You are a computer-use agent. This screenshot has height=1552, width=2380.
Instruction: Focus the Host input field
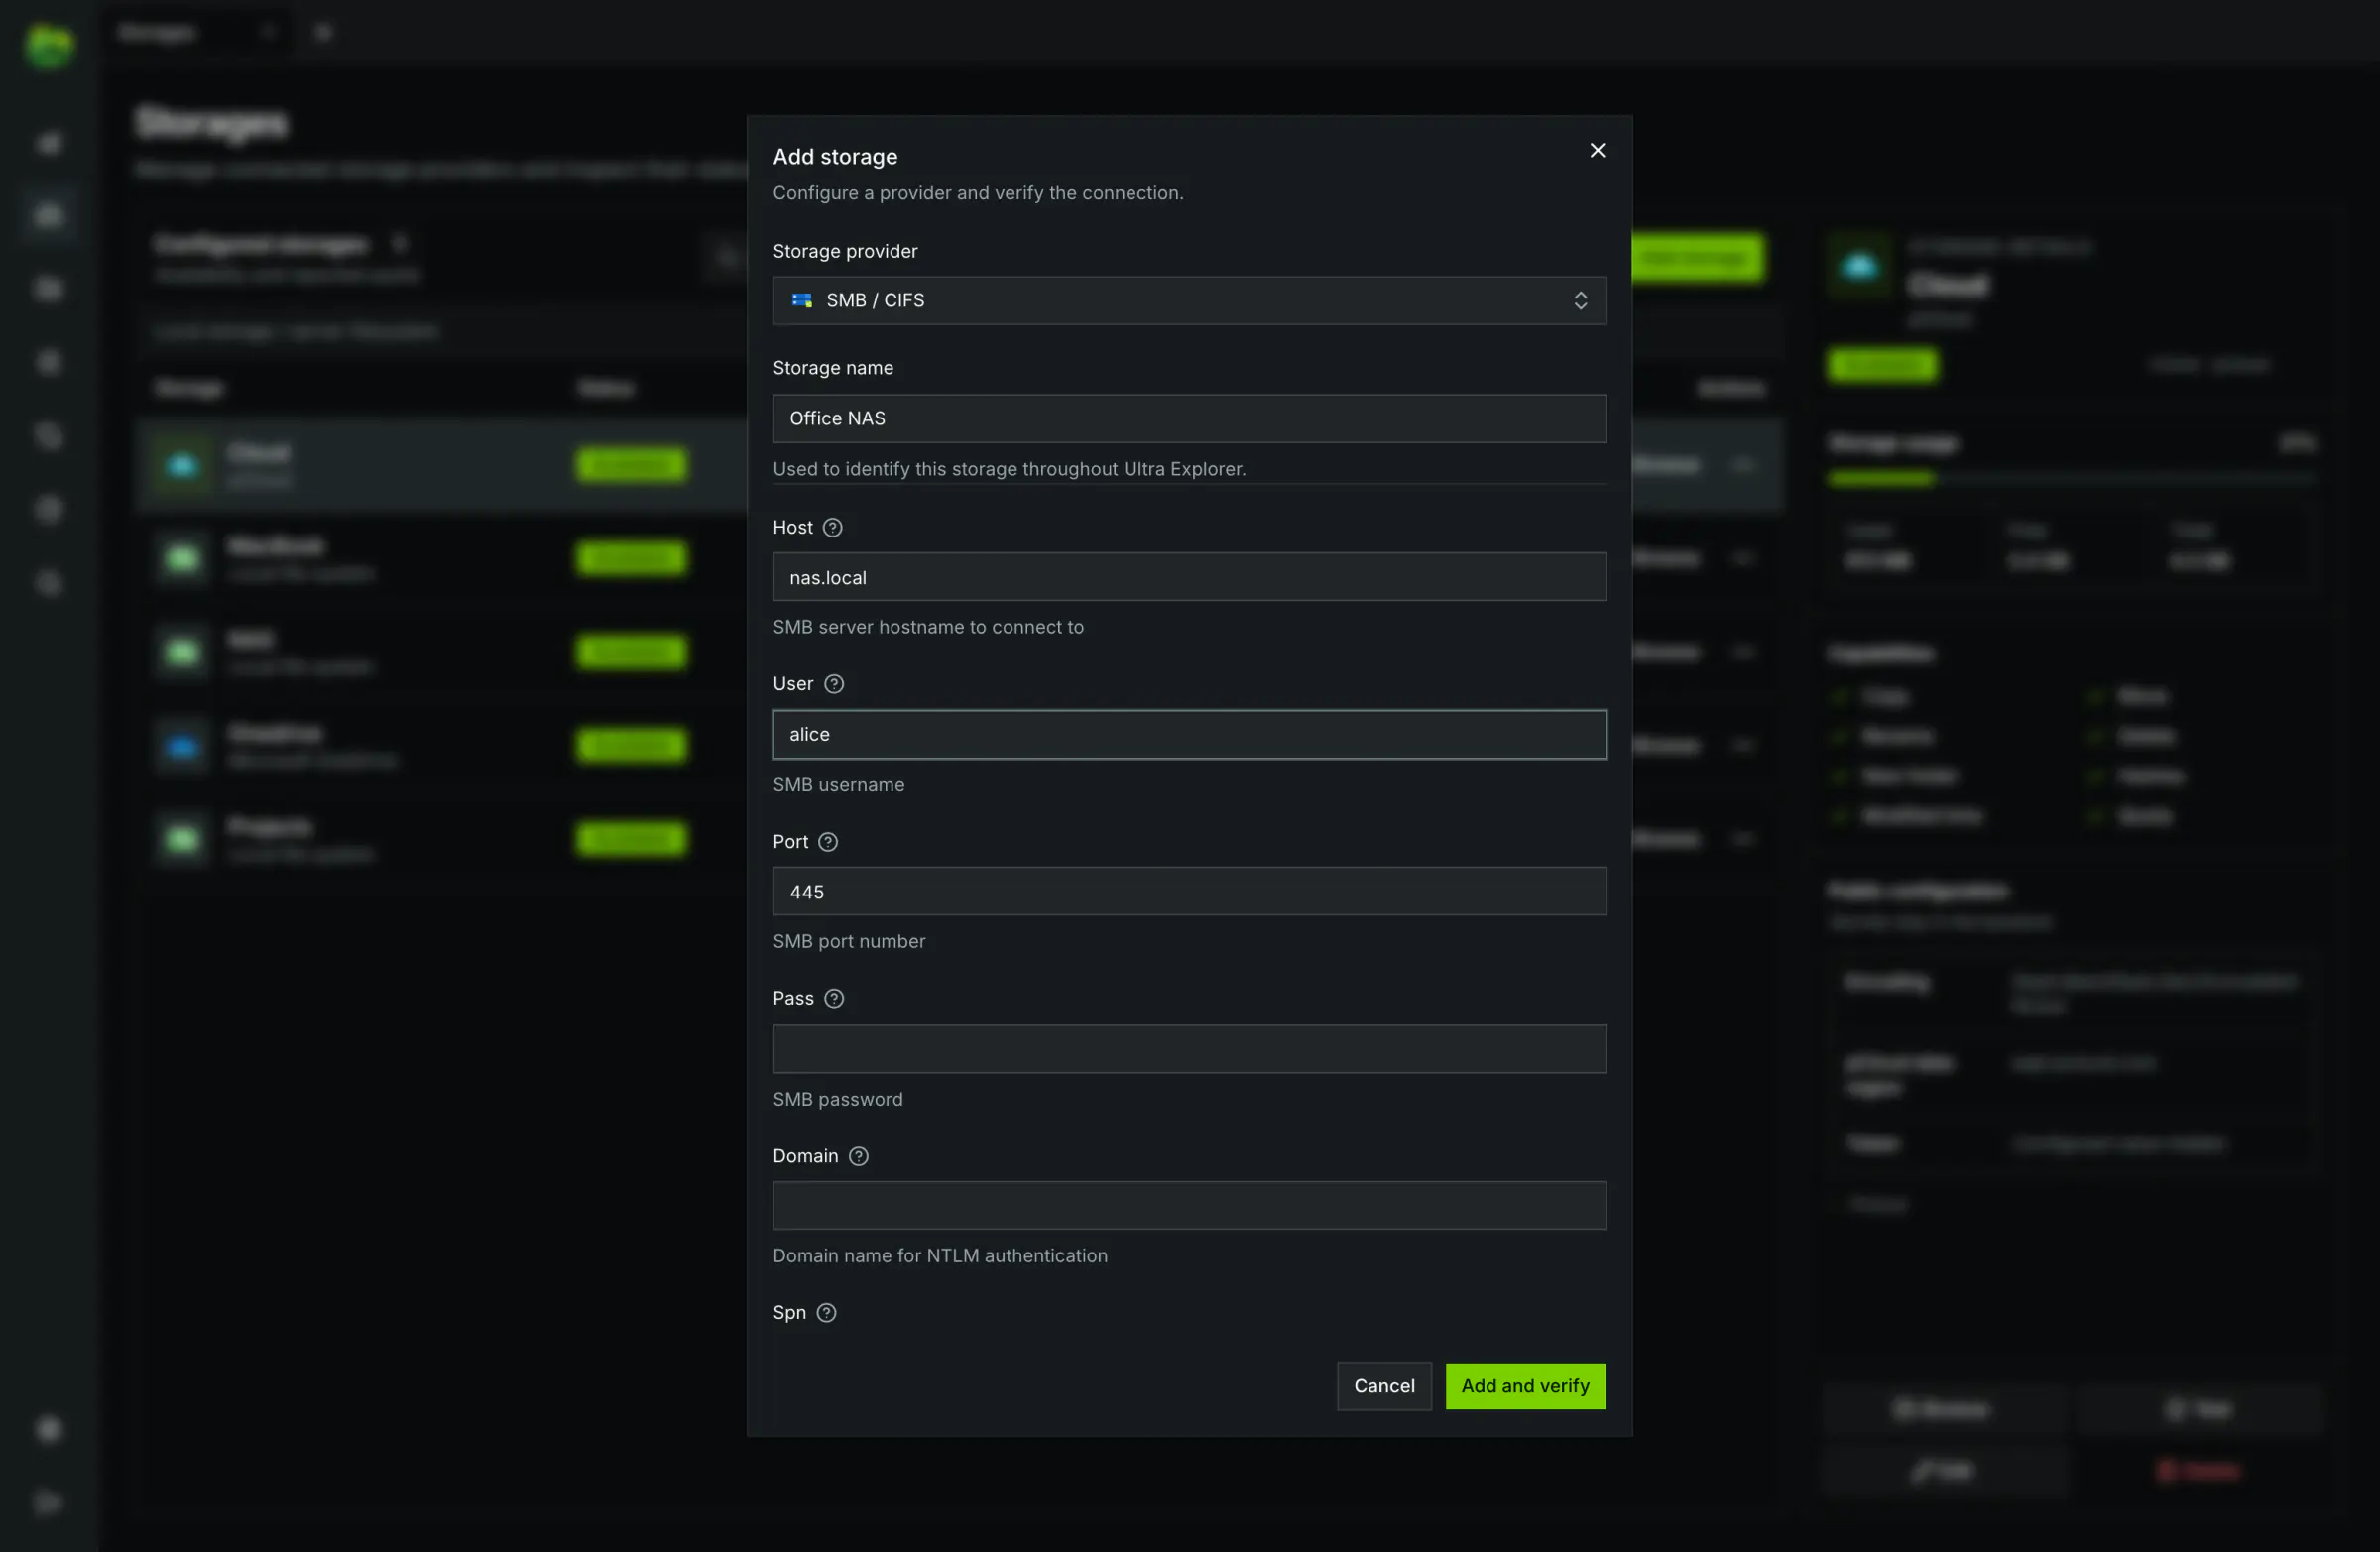point(1189,577)
